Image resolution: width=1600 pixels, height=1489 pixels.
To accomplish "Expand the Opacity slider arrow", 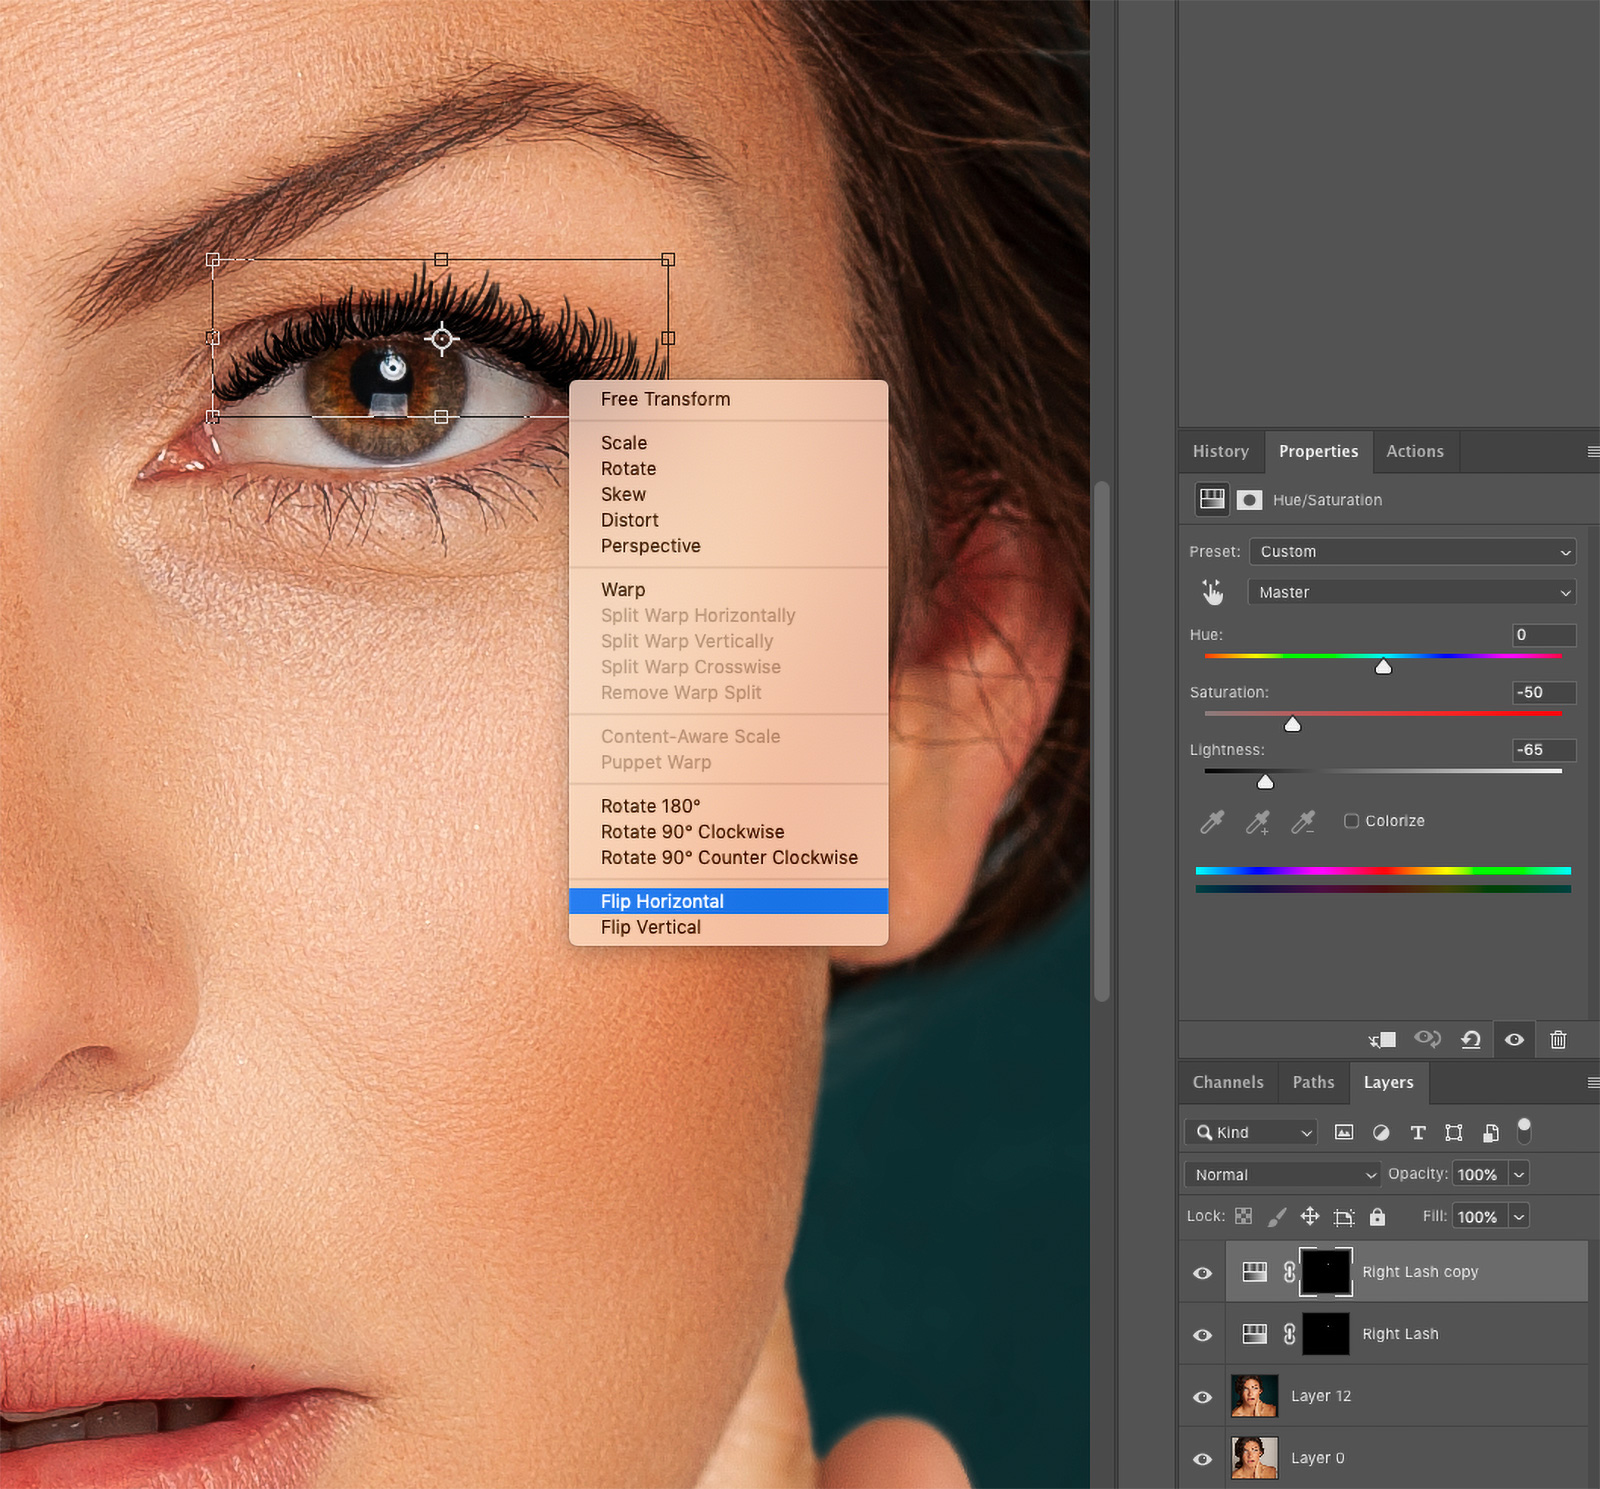I will [x=1519, y=1174].
